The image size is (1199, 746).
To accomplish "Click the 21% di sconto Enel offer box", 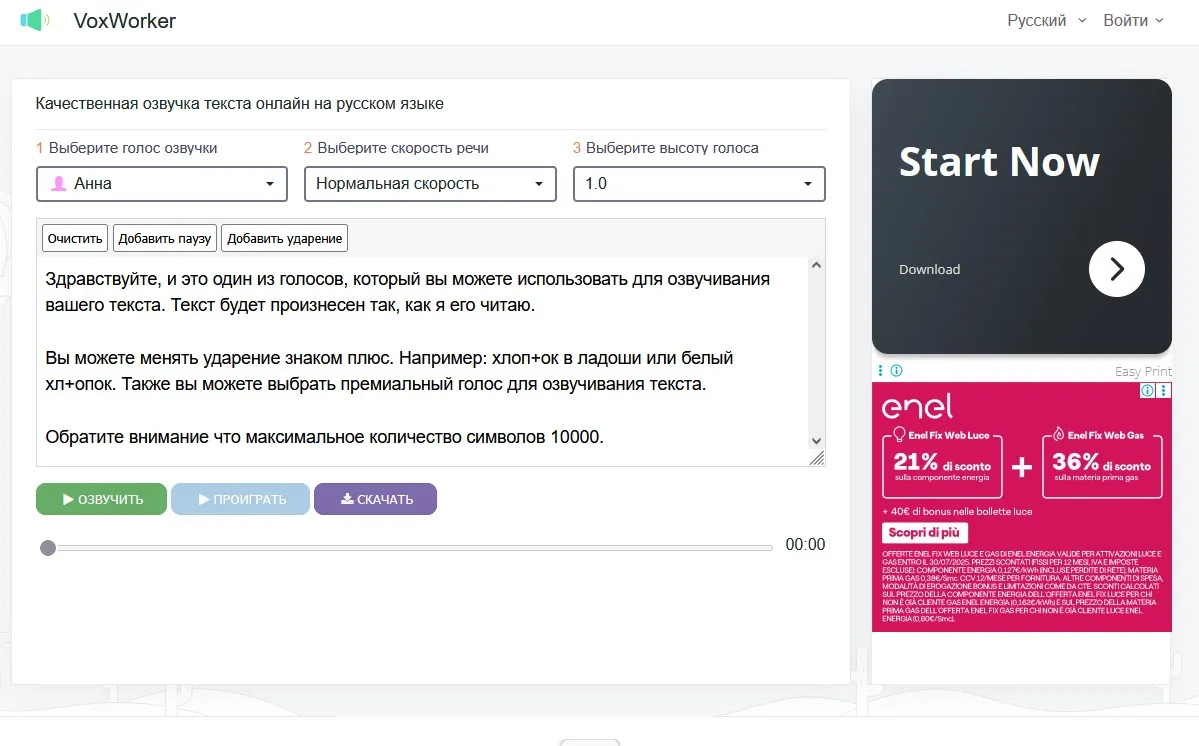I will [x=942, y=465].
